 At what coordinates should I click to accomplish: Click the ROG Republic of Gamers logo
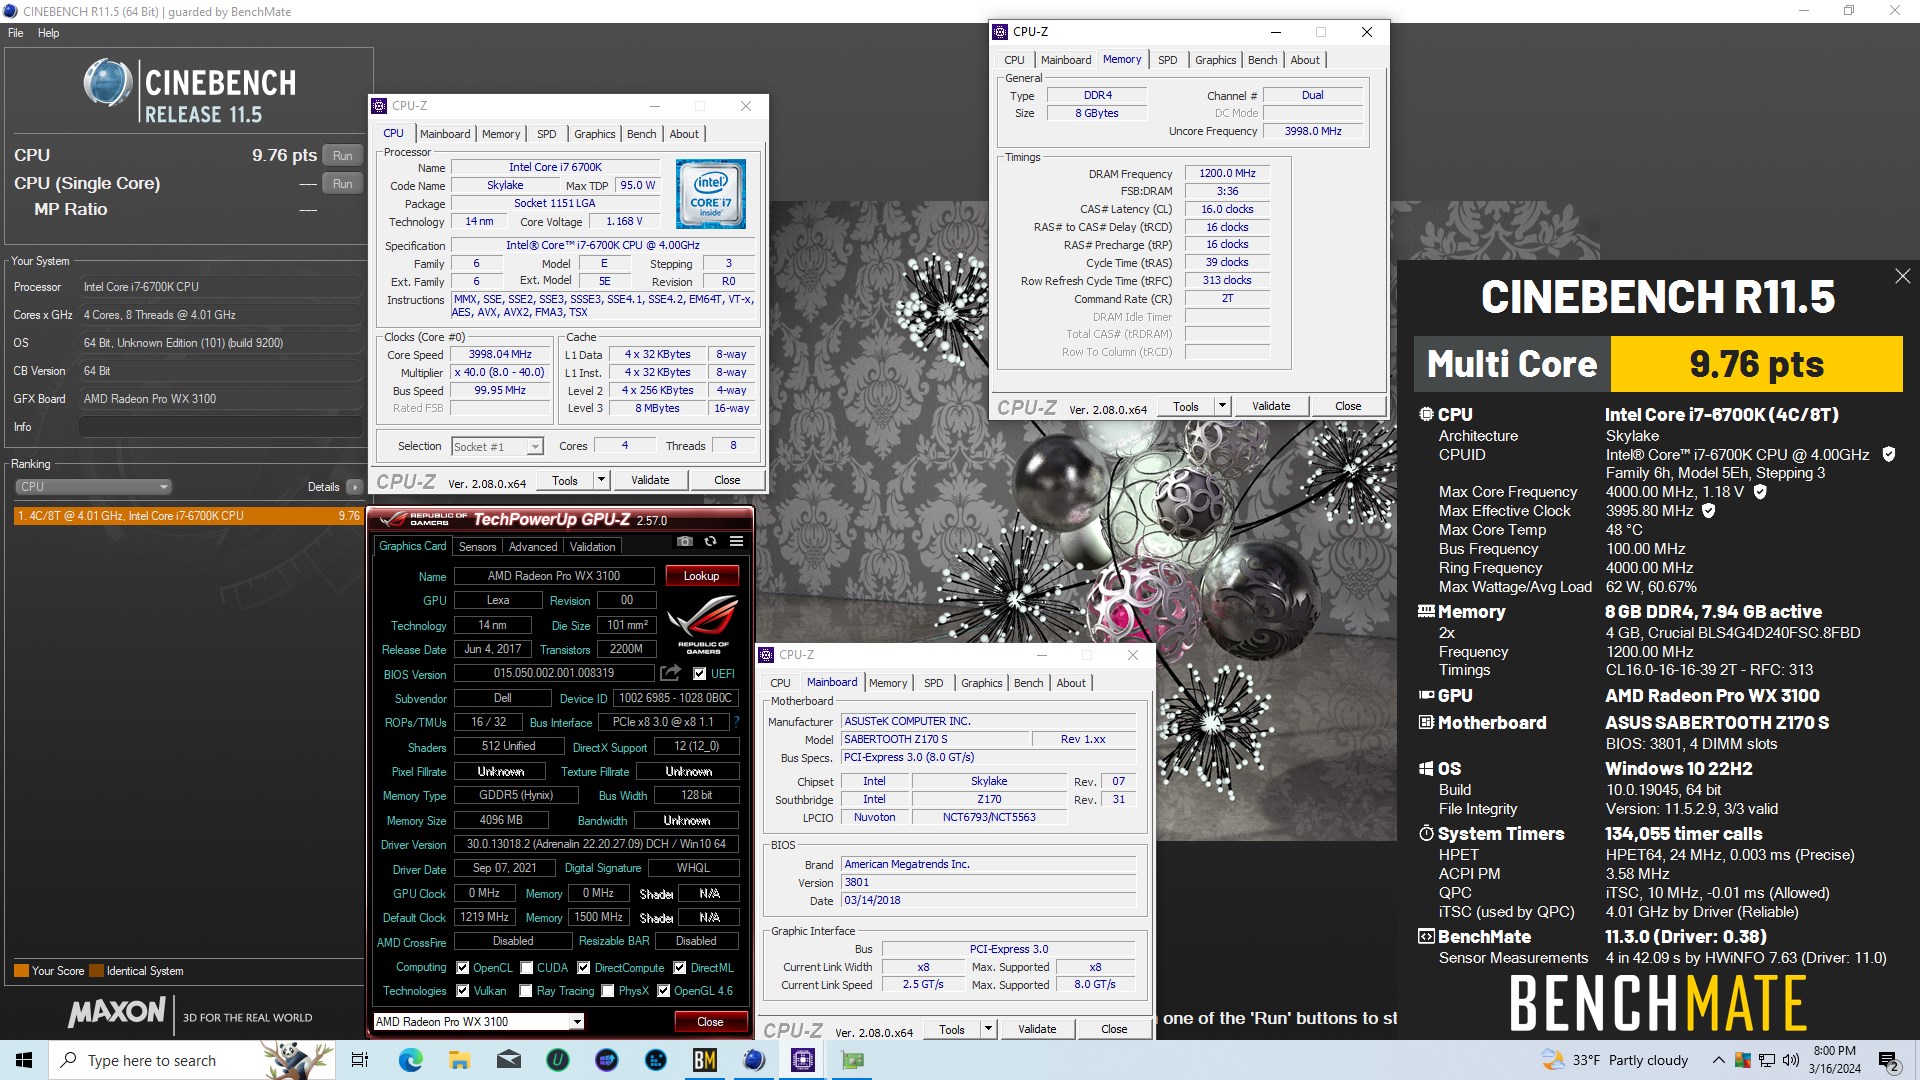pos(703,624)
